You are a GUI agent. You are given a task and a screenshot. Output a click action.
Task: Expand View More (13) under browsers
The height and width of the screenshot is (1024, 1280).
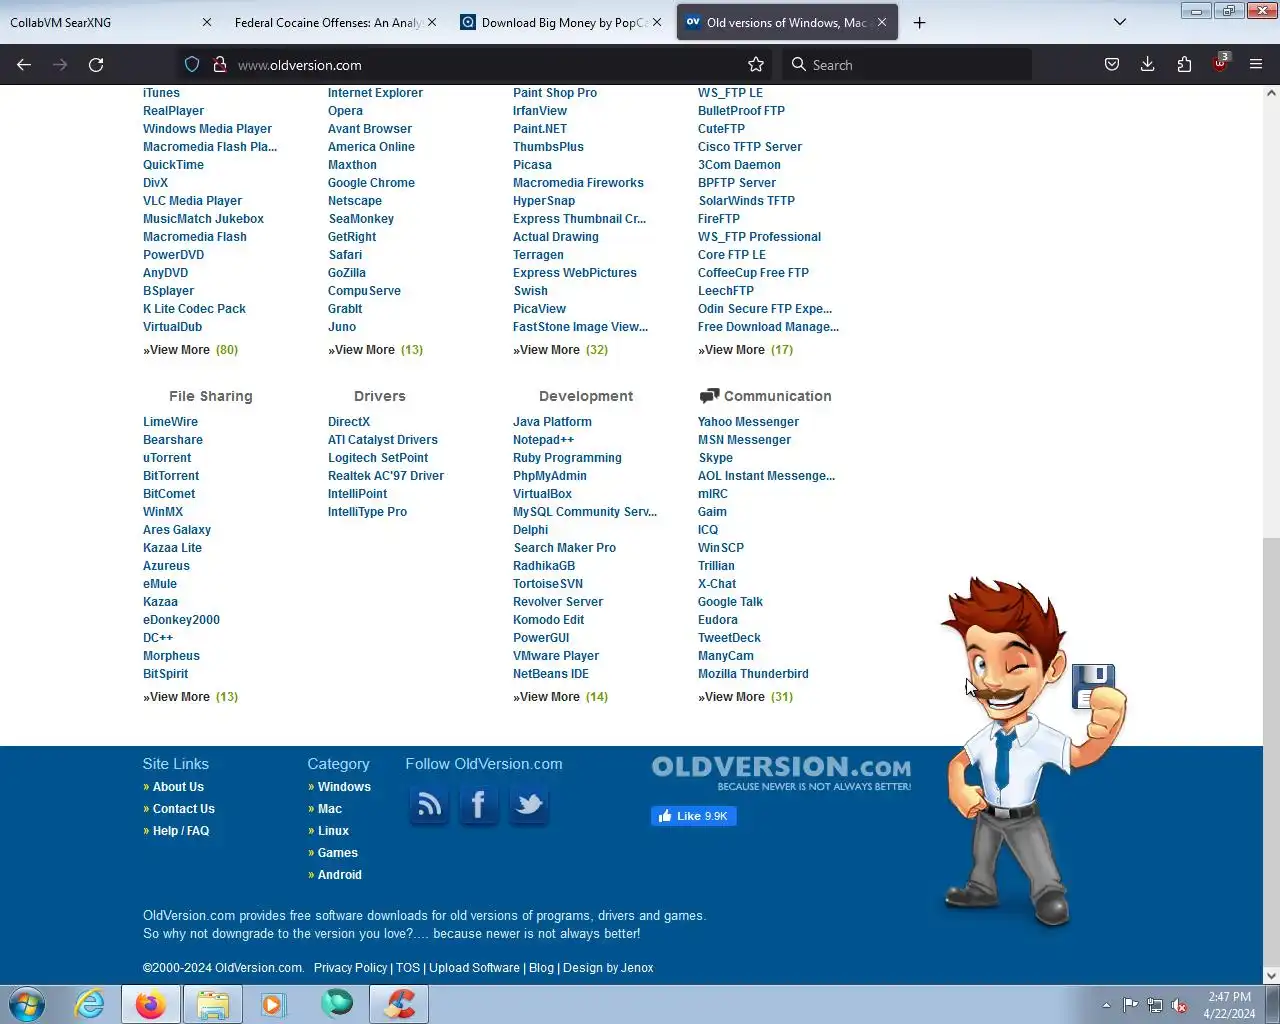[x=375, y=350]
